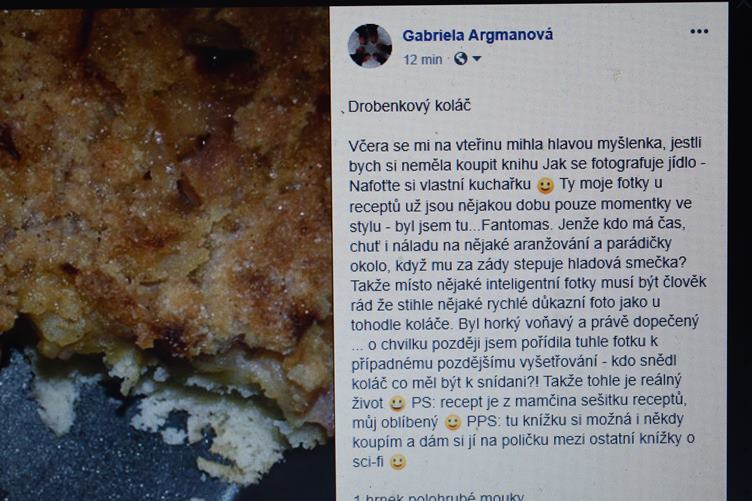752x501 pixels.
Task: Click the smiley emoji after oblíbený
Action: click(452, 422)
